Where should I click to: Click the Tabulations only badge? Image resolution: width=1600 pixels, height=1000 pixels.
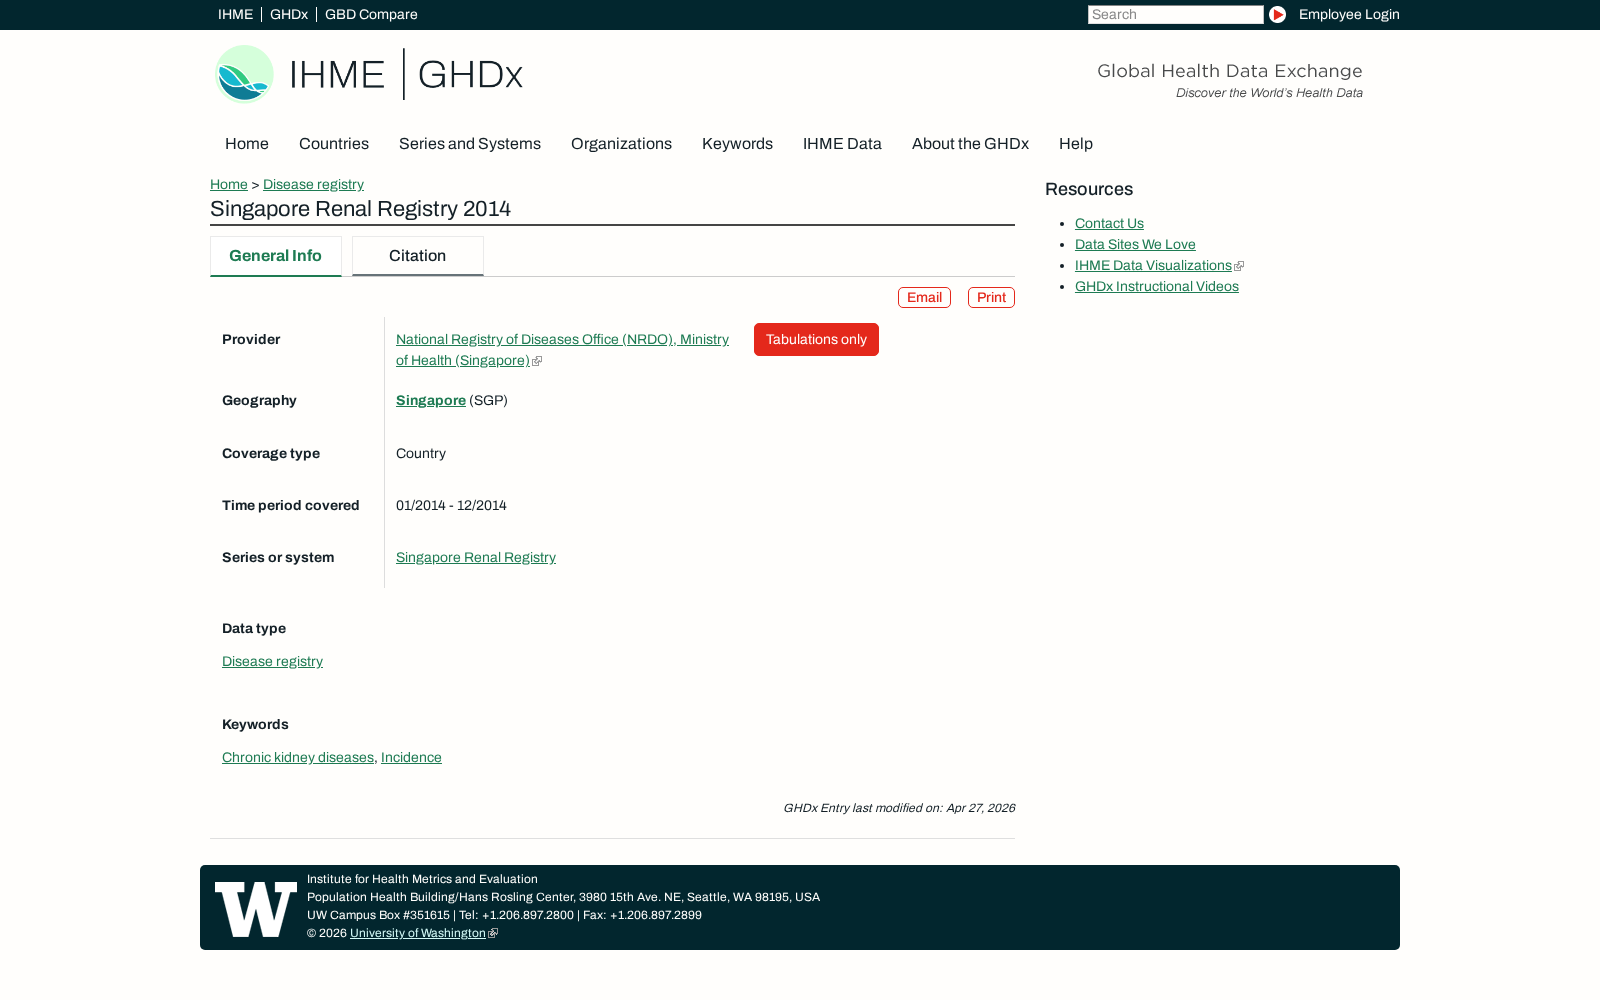816,340
